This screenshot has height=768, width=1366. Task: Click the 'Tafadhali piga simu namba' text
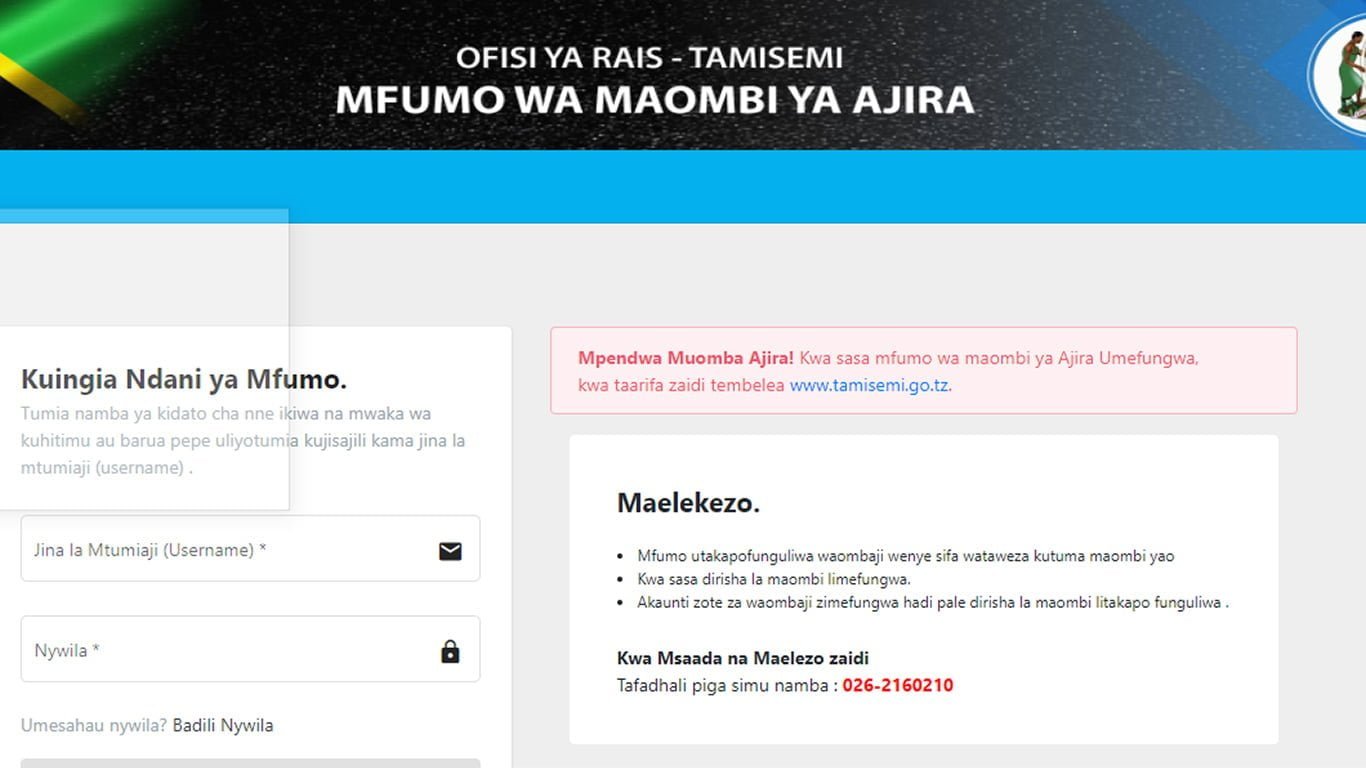pyautogui.click(x=727, y=686)
